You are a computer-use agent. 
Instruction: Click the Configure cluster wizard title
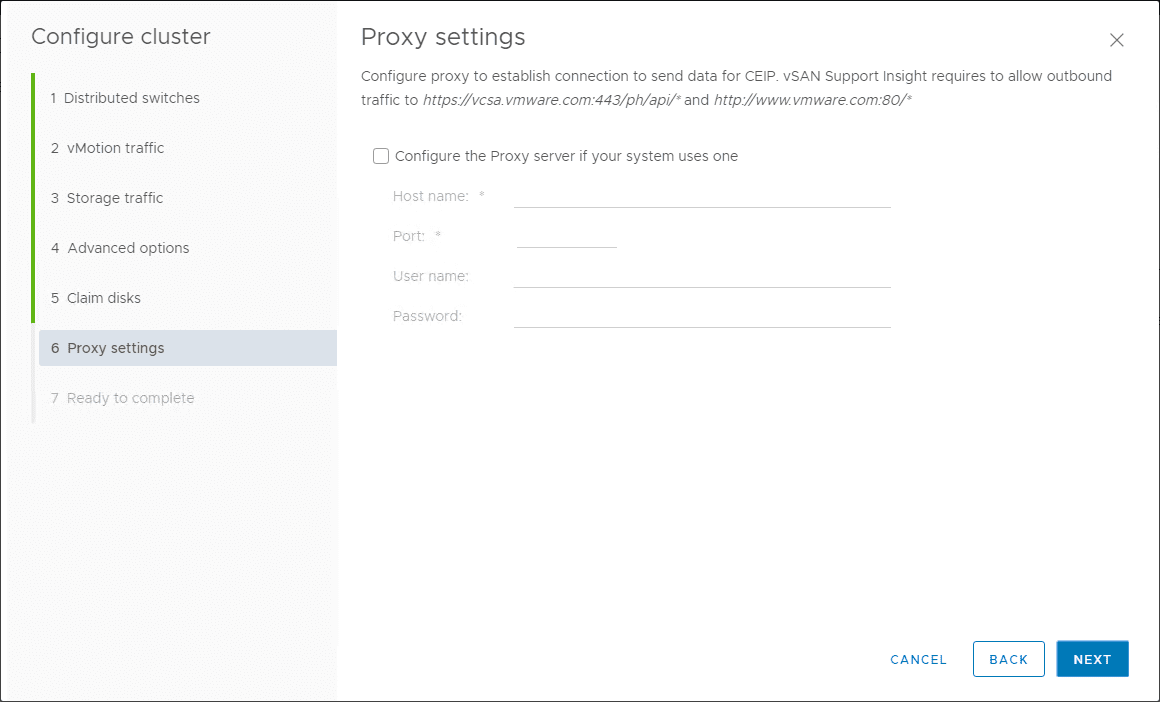click(121, 37)
